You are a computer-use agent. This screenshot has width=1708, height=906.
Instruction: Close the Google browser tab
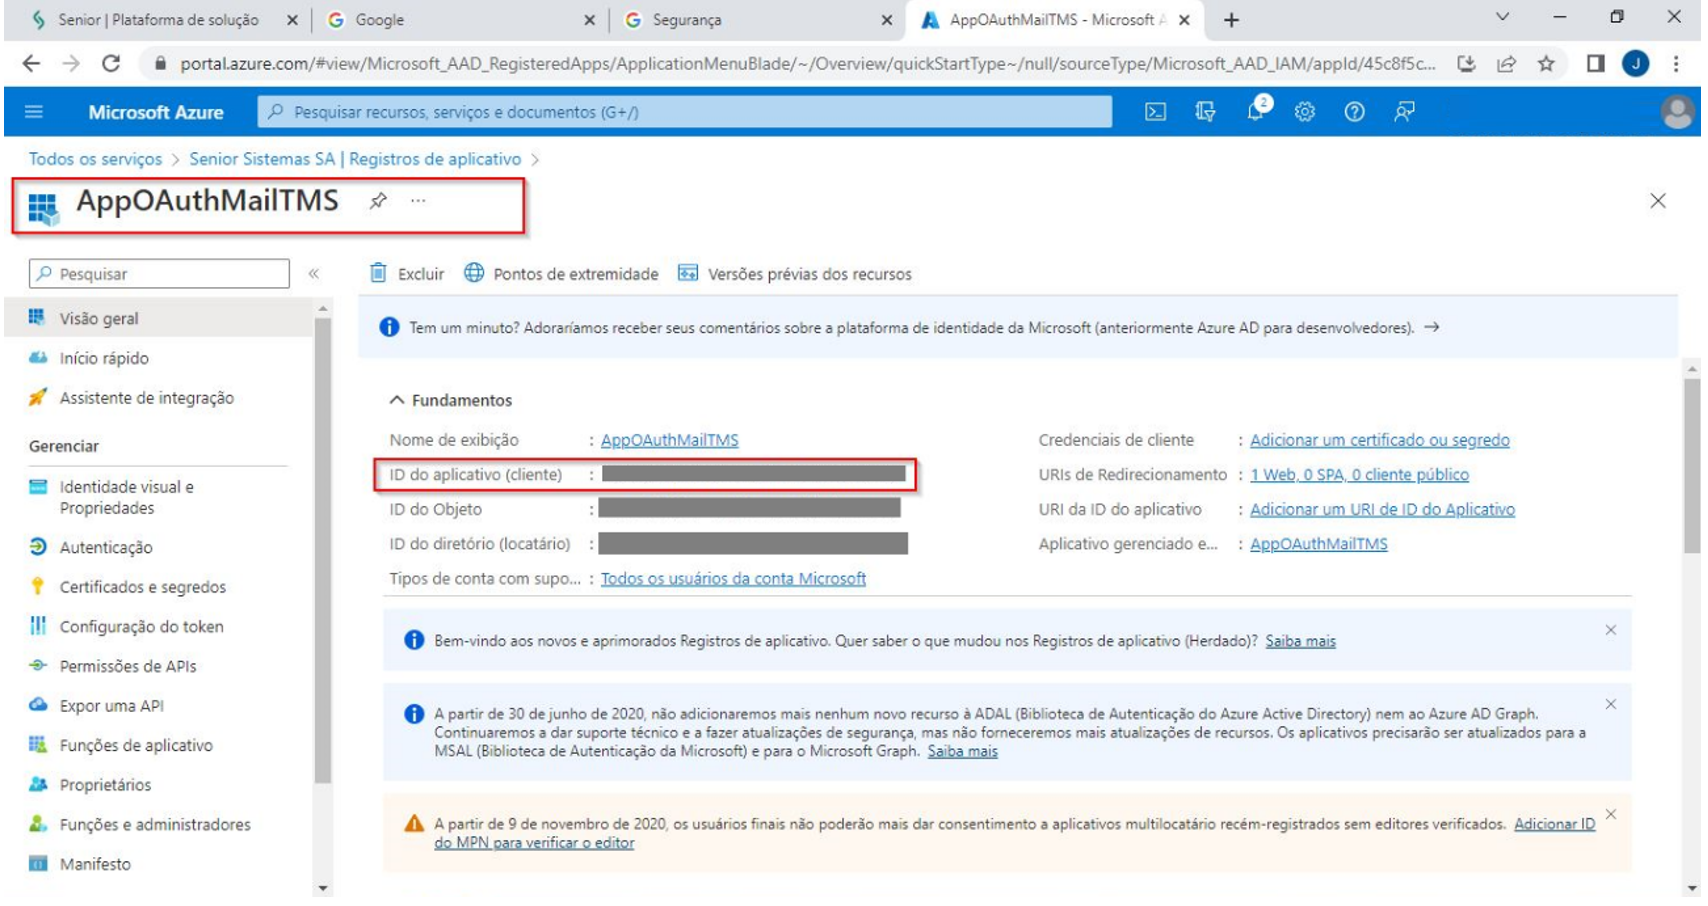pyautogui.click(x=589, y=20)
